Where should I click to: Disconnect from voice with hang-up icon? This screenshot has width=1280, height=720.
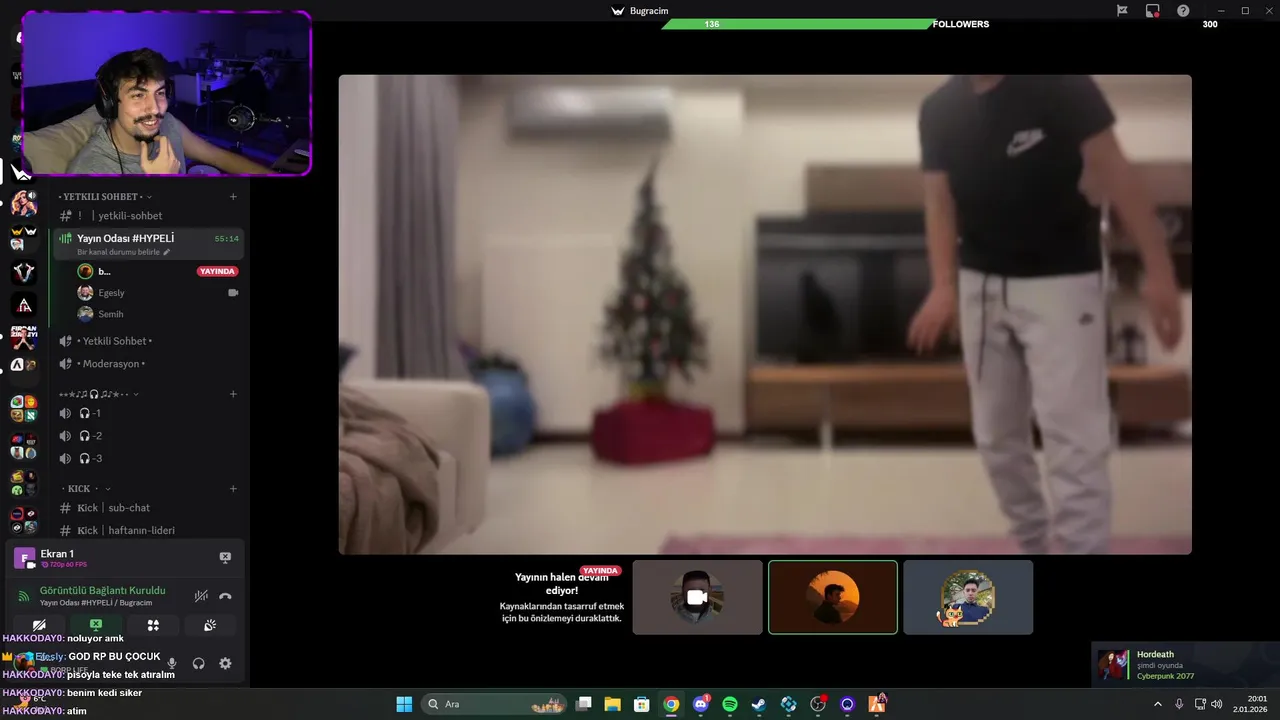[x=225, y=596]
